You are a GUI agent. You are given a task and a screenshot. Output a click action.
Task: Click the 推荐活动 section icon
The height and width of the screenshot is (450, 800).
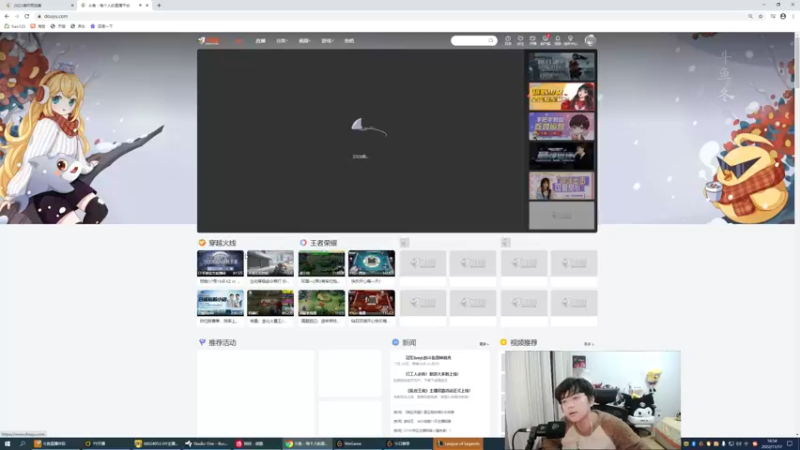tap(202, 342)
